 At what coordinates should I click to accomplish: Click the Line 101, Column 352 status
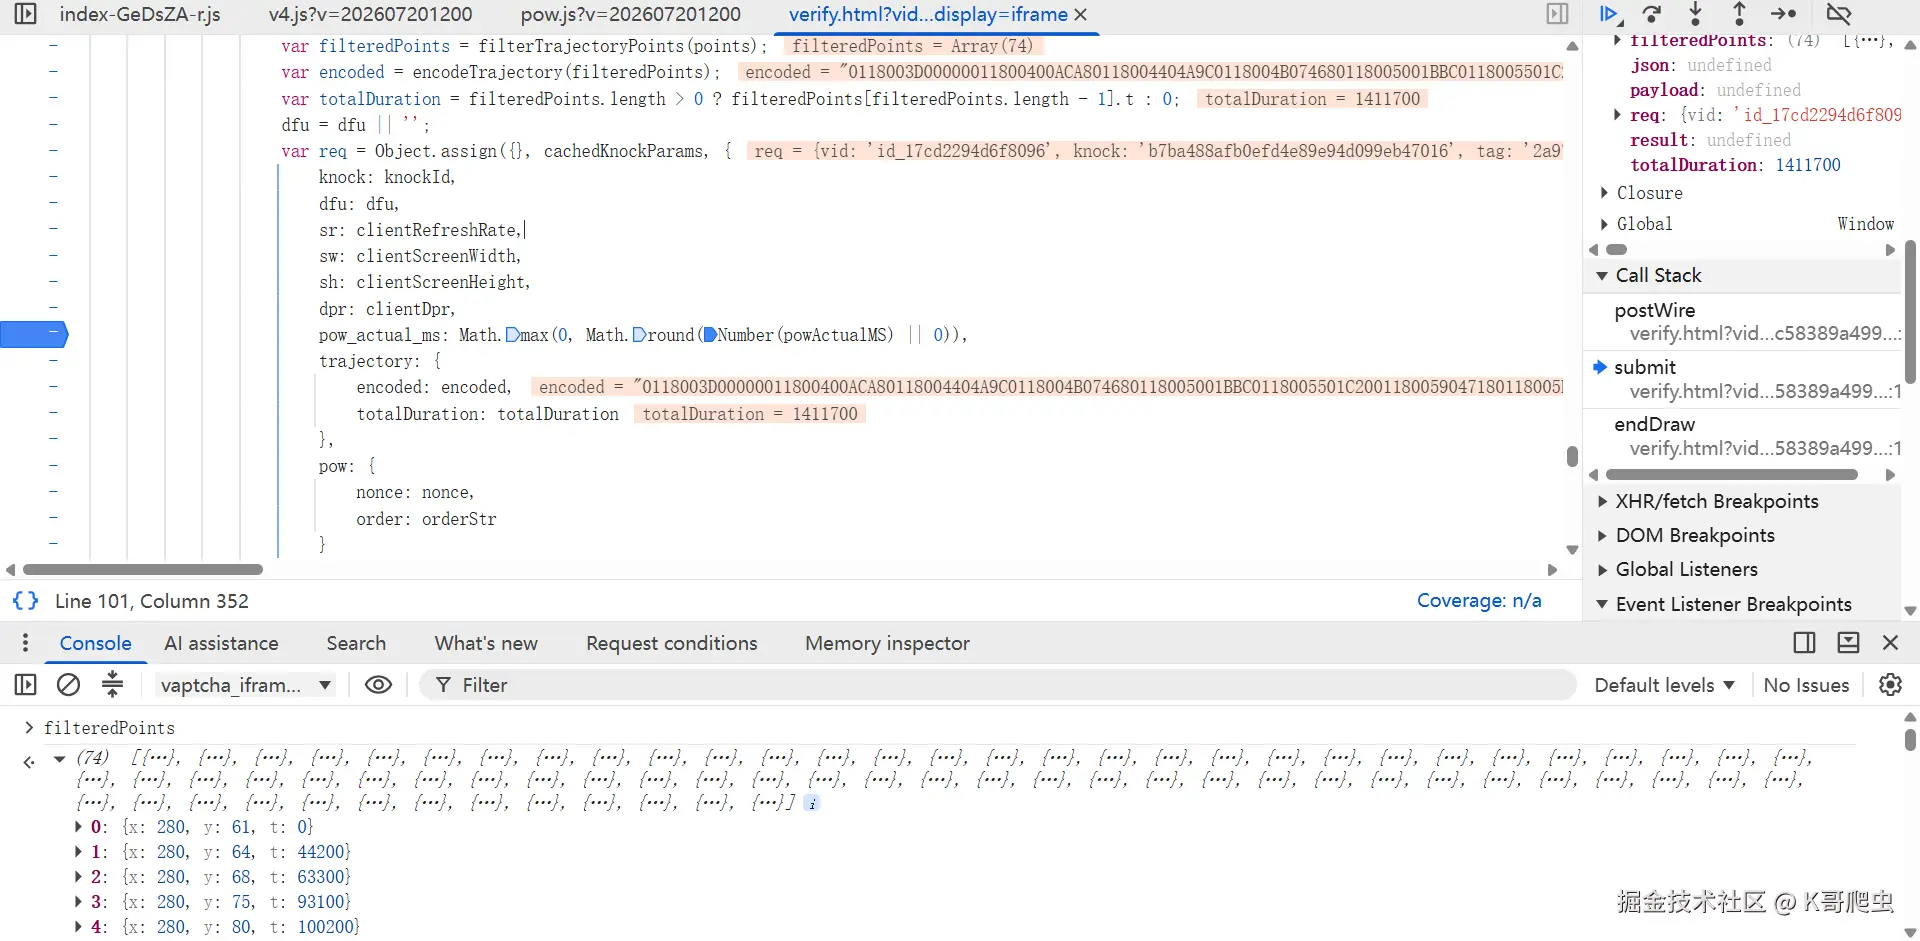152,601
